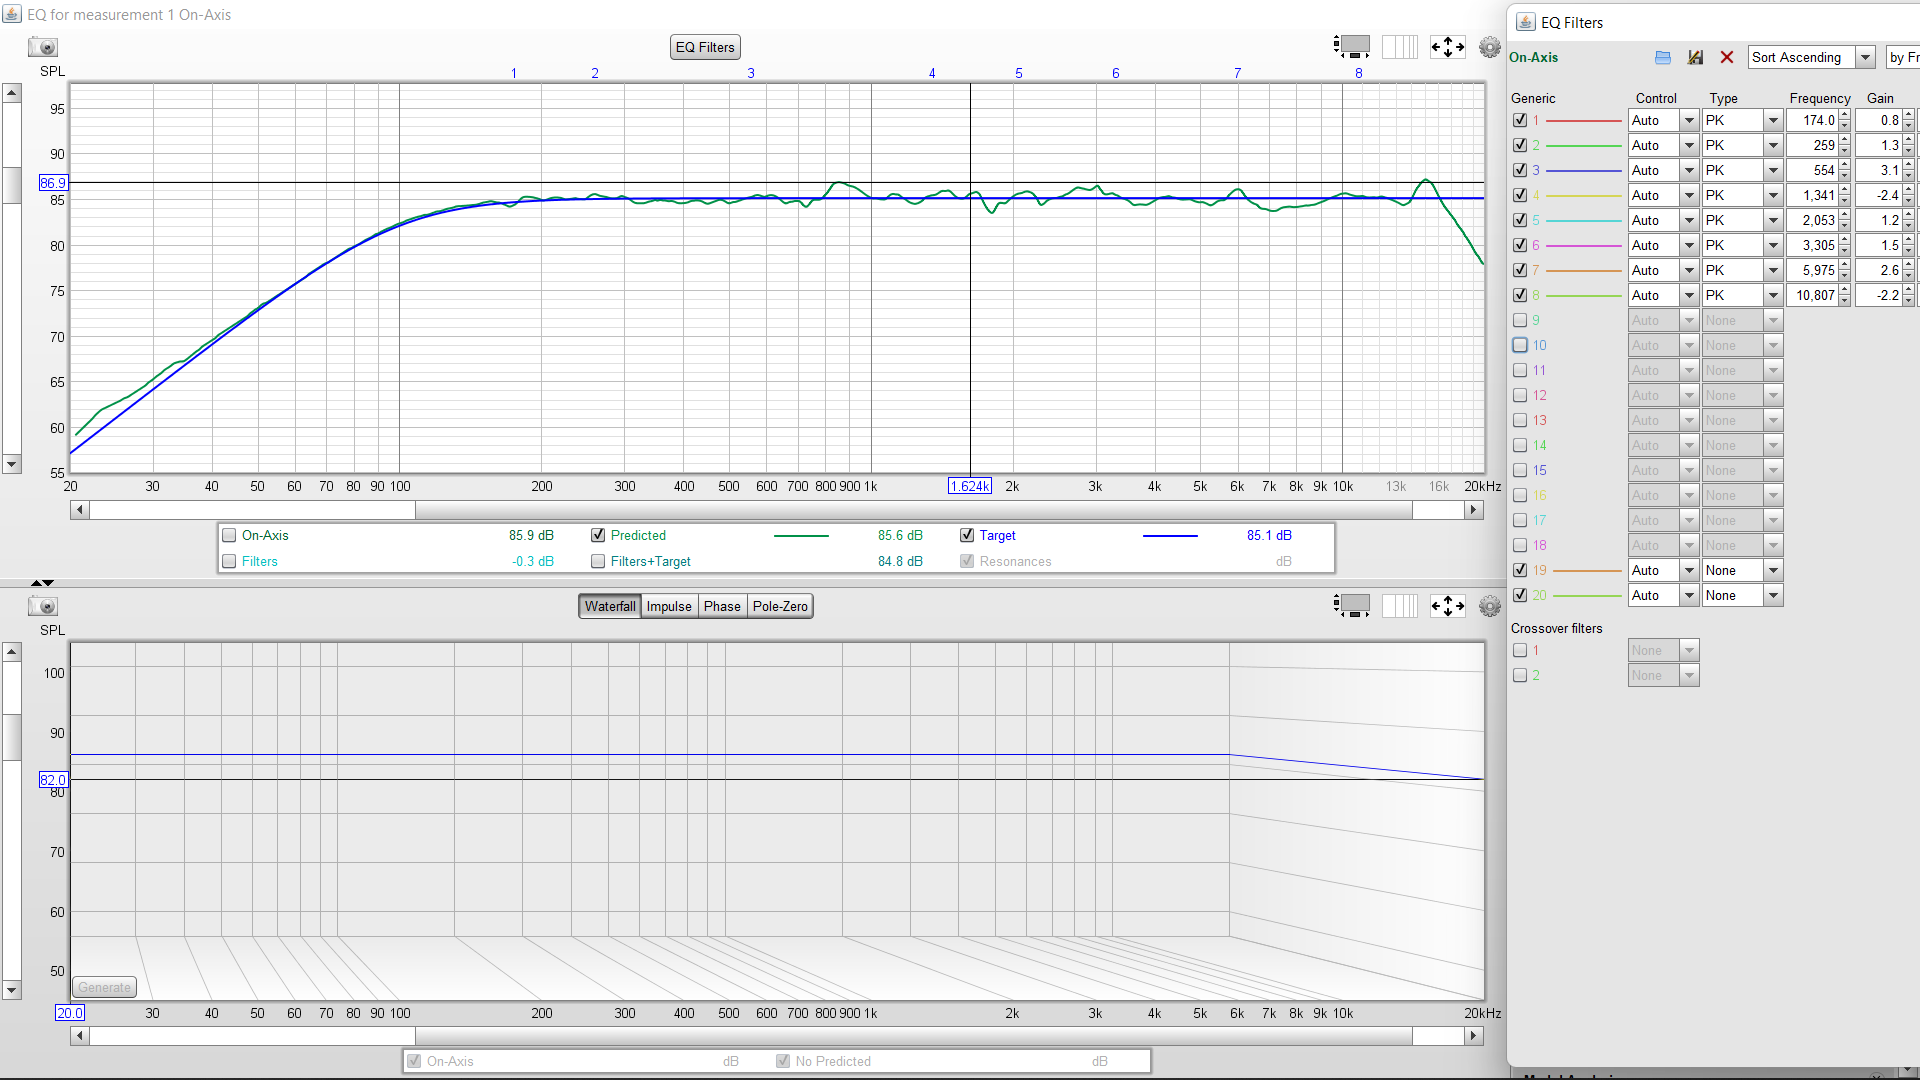Increase filter 3 gain with stepper up
Image resolution: width=1920 pixels, height=1080 pixels.
point(1909,165)
